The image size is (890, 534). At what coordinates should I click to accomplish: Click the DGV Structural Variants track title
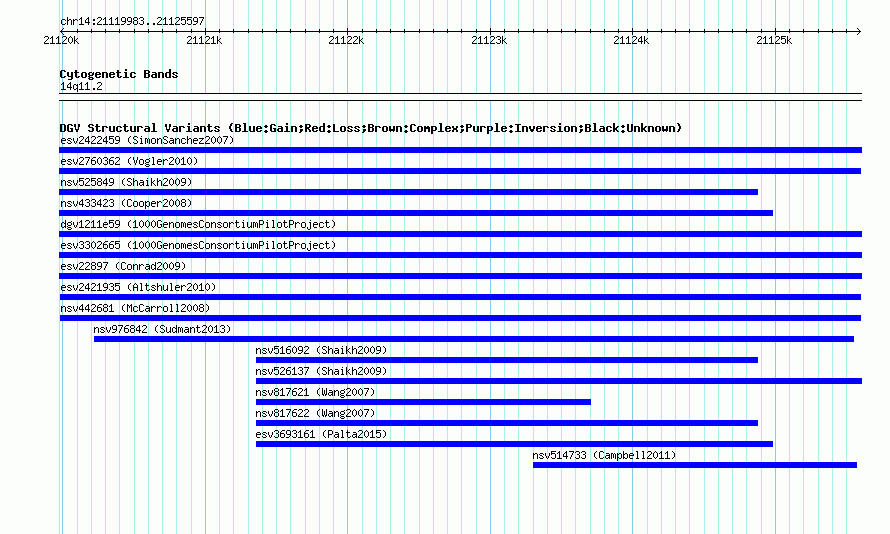pos(370,128)
